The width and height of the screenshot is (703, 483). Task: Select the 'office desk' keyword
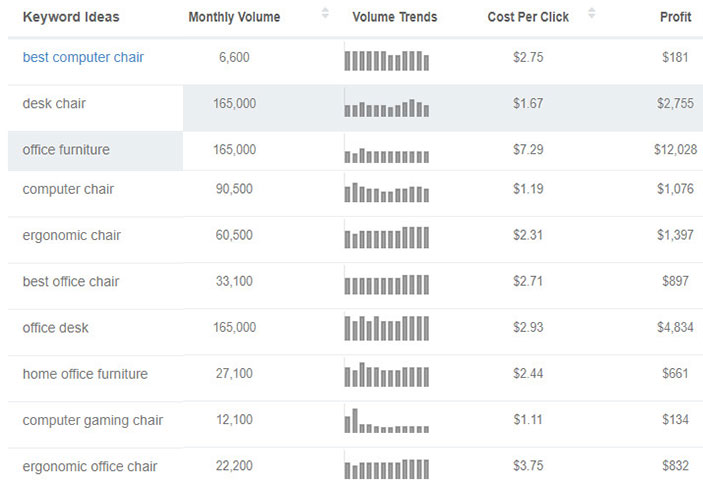[54, 328]
